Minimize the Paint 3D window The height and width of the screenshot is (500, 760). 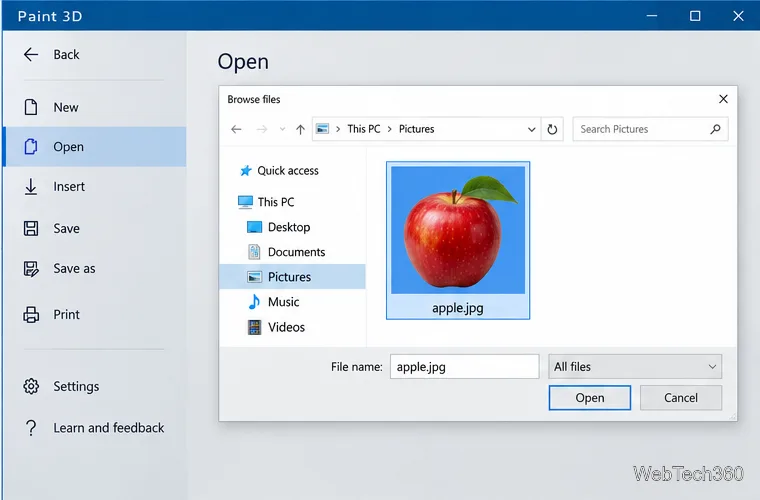click(652, 16)
